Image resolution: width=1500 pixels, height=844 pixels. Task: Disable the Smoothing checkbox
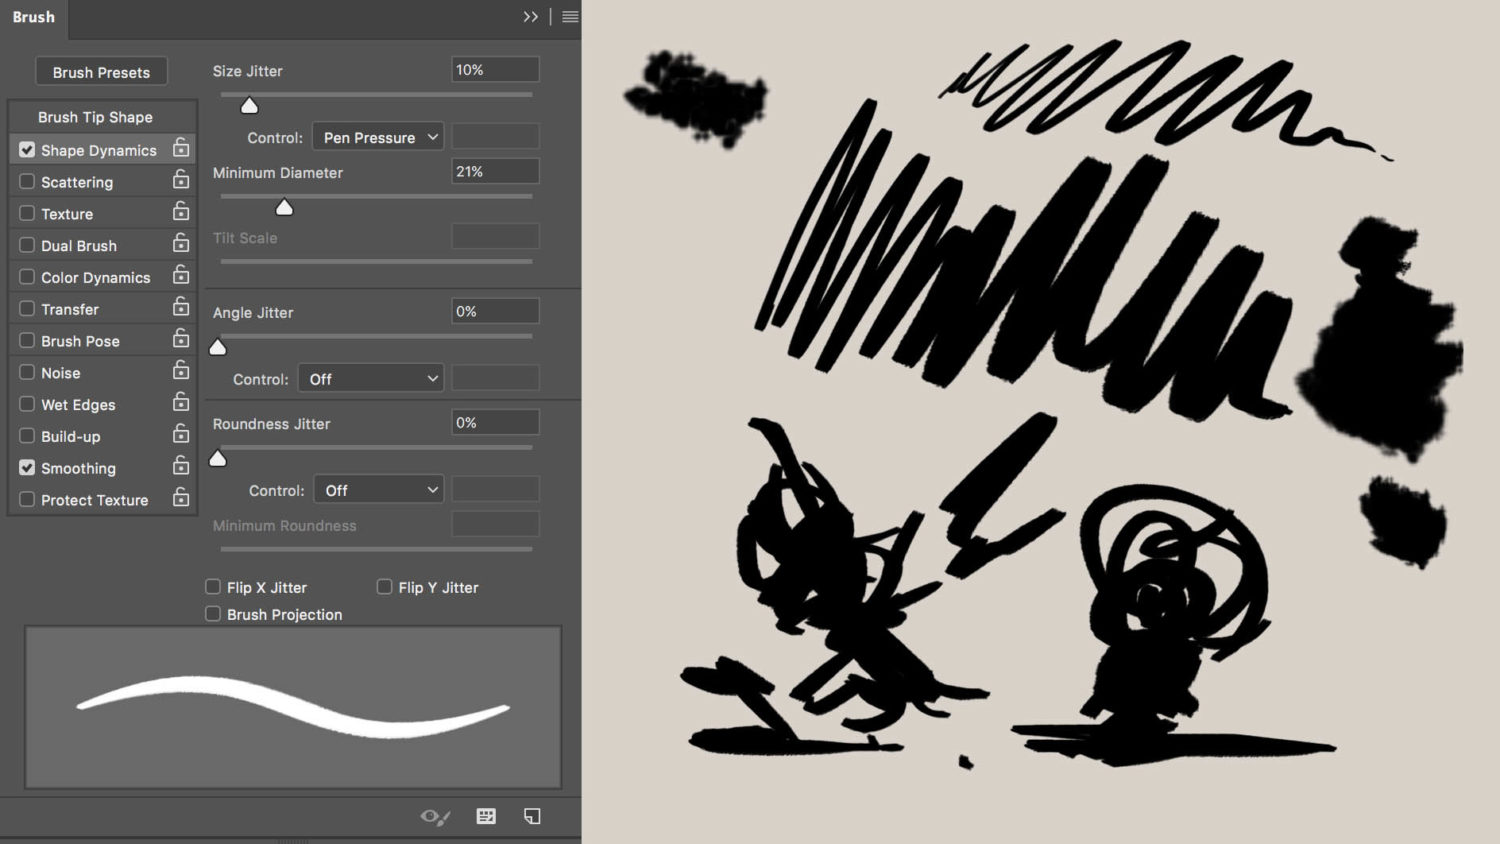click(27, 467)
